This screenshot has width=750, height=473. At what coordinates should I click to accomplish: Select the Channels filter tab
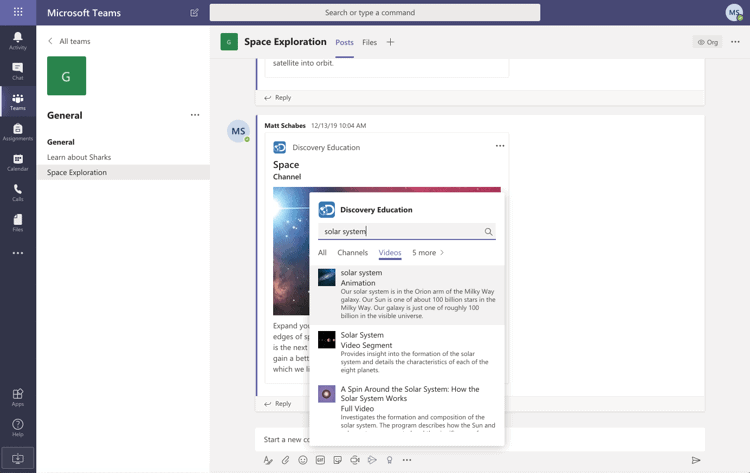coord(352,253)
